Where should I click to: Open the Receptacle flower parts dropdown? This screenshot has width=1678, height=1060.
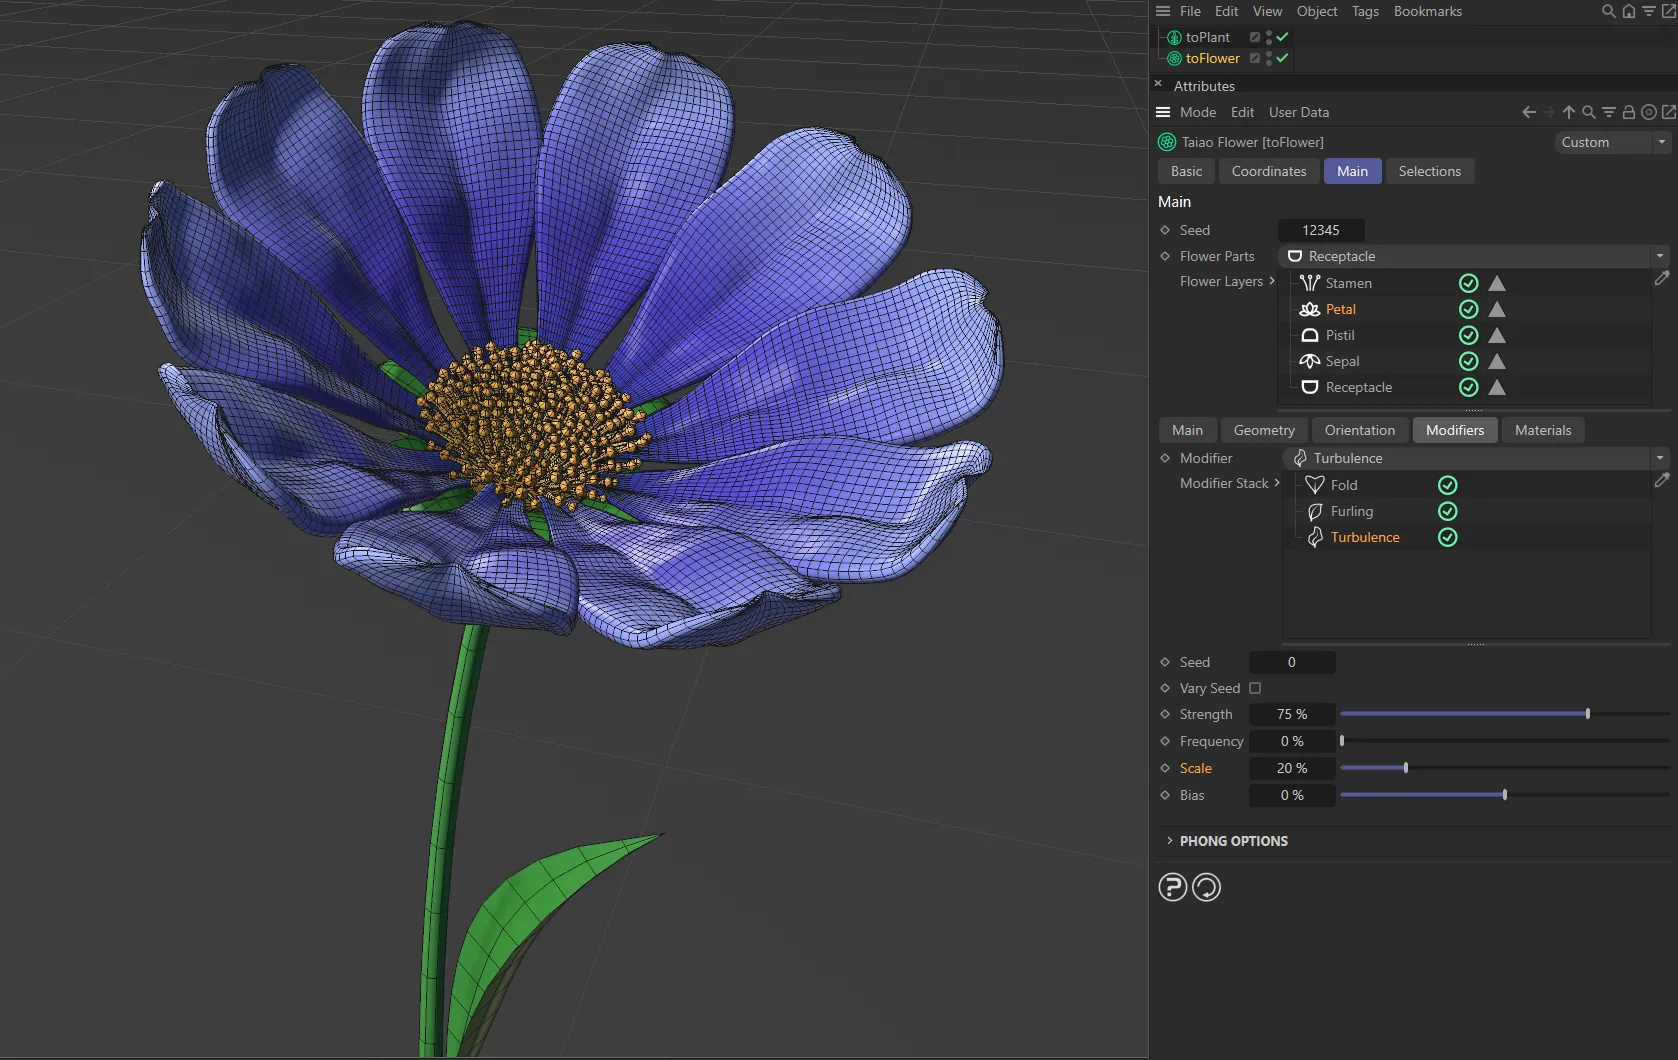point(1659,256)
